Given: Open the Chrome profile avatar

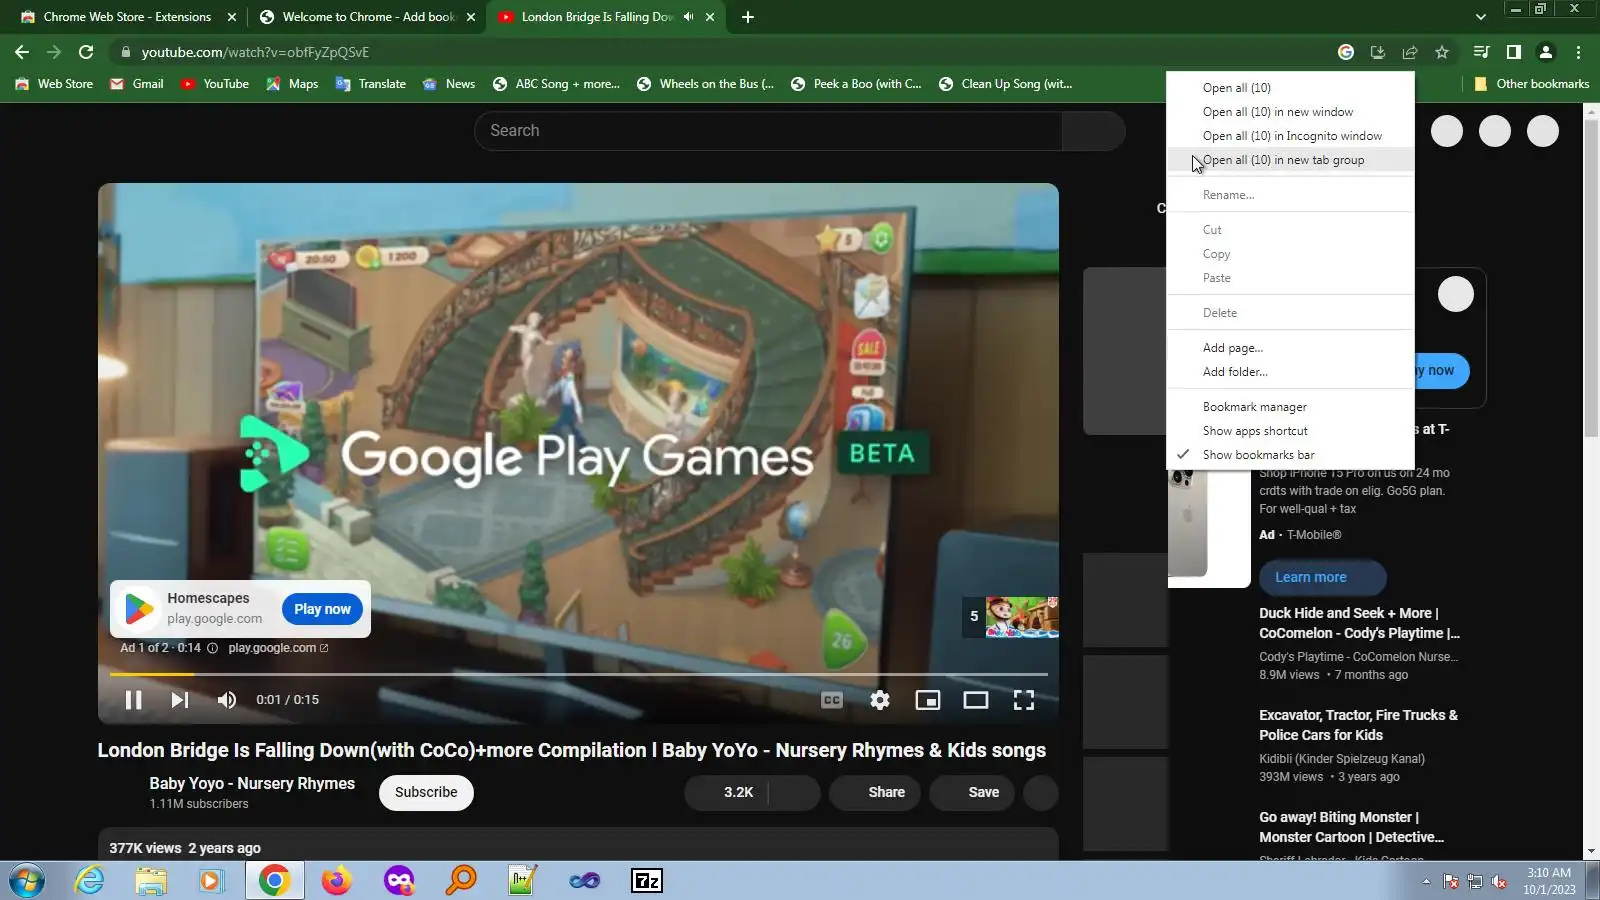Looking at the screenshot, I should point(1546,52).
